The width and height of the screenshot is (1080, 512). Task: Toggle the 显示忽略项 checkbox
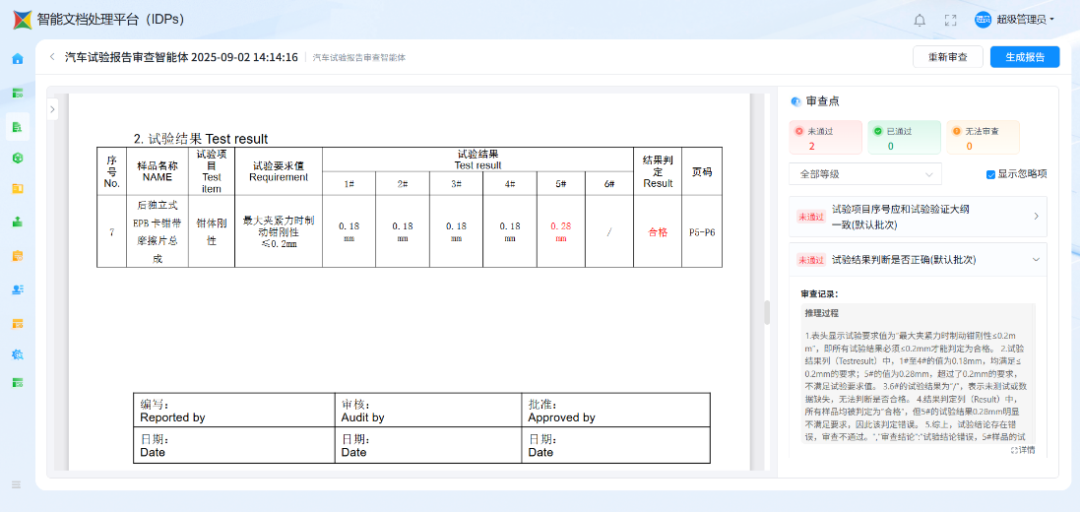[991, 174]
